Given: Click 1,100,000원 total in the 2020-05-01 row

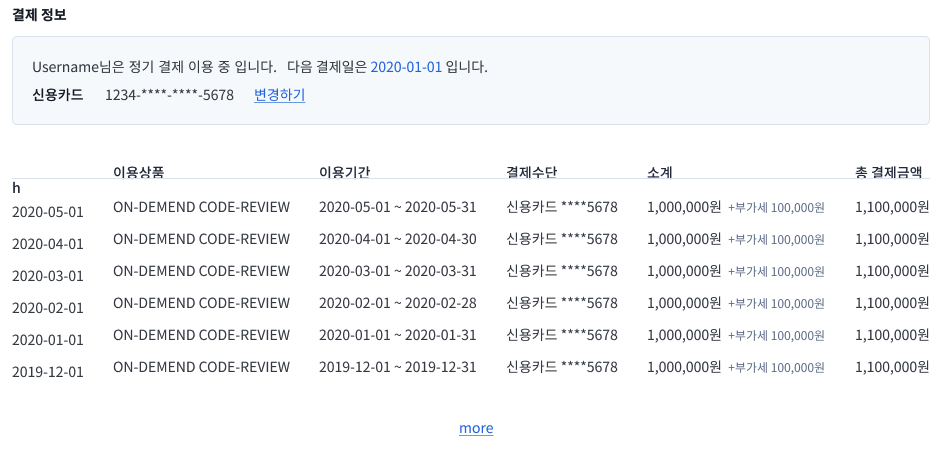Looking at the screenshot, I should click(892, 208).
